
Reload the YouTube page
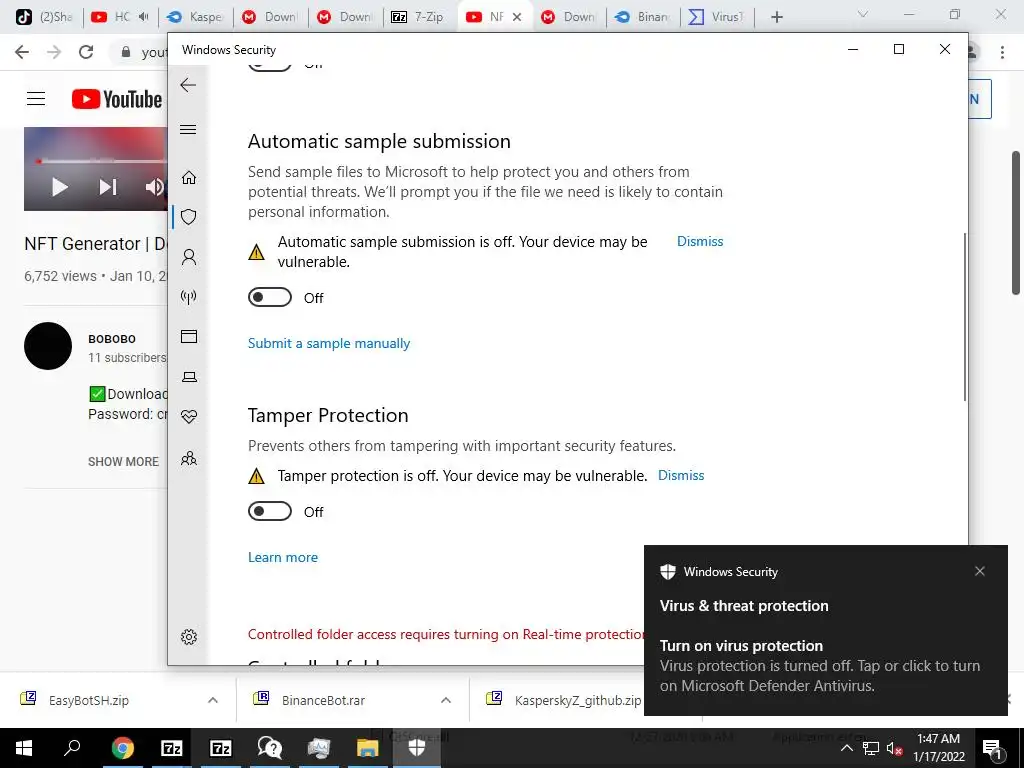pyautogui.click(x=86, y=52)
